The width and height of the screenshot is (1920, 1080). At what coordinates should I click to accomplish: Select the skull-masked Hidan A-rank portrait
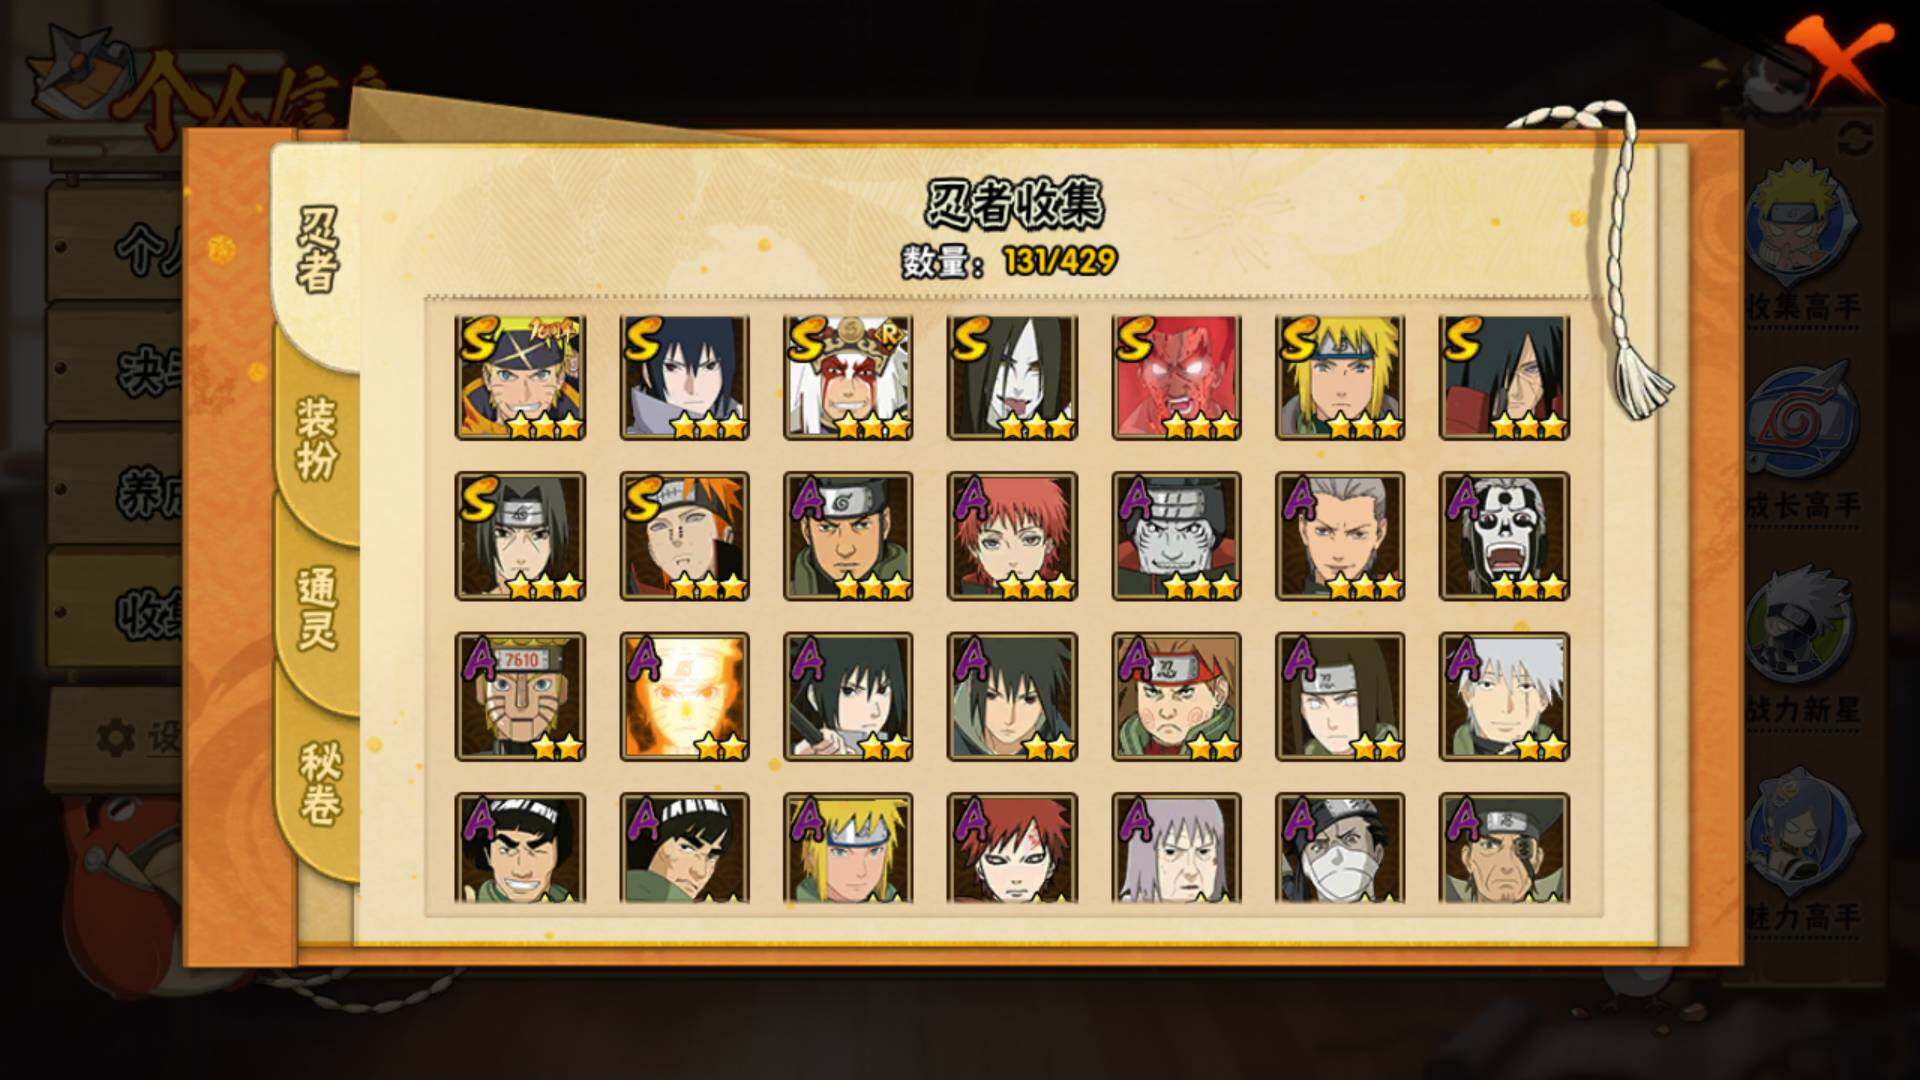pos(1504,536)
